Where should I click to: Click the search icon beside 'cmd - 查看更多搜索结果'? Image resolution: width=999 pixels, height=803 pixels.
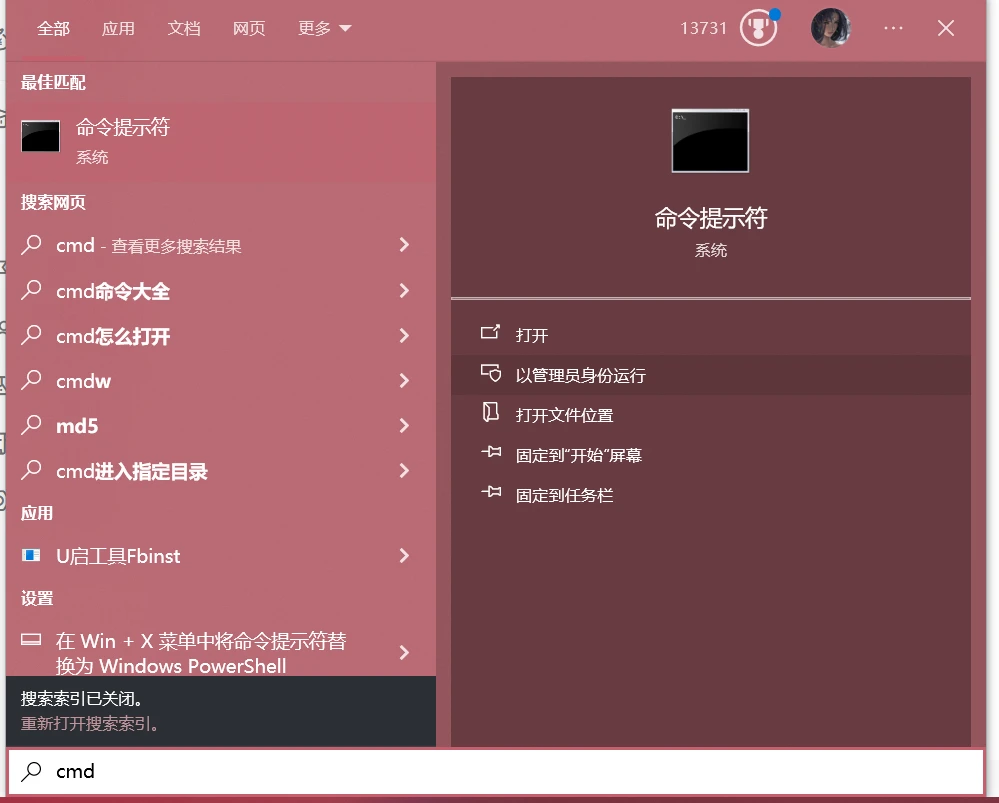pos(31,245)
